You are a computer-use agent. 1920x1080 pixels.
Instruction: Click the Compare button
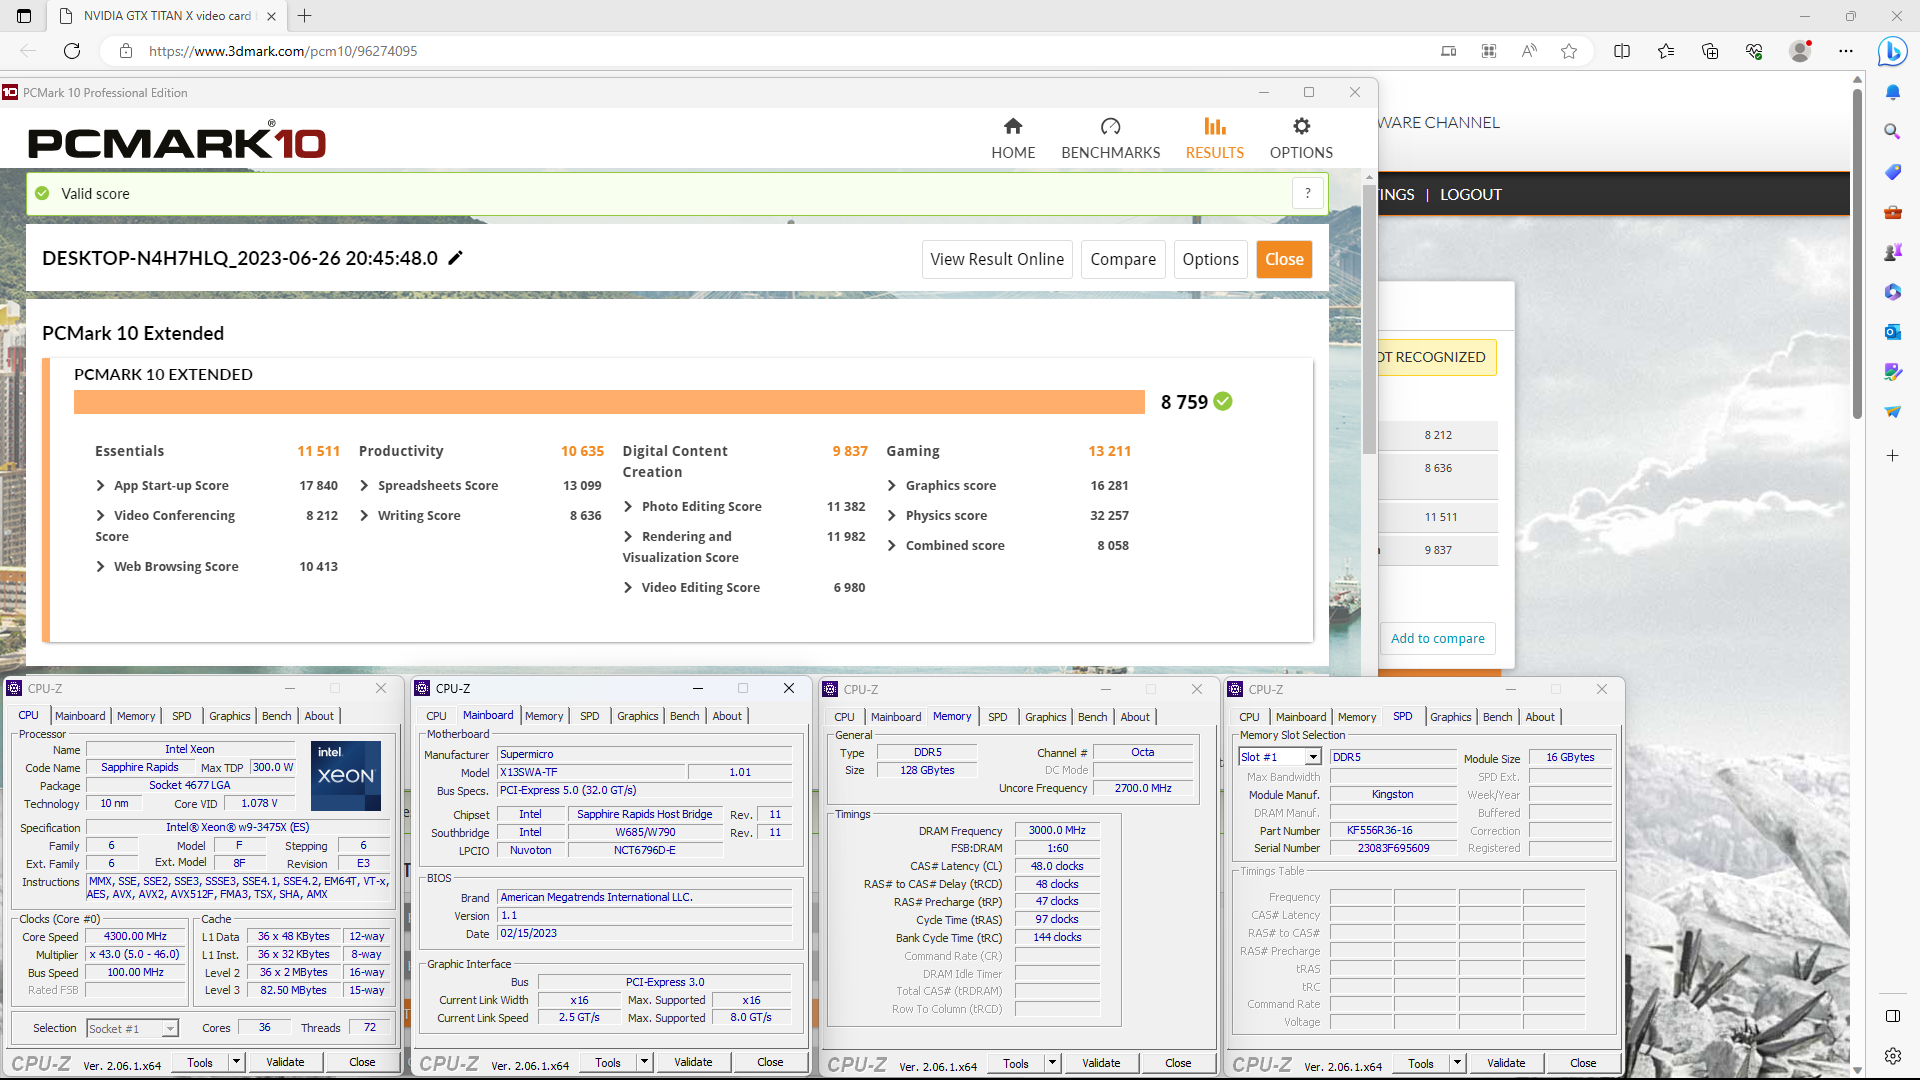(x=1123, y=259)
